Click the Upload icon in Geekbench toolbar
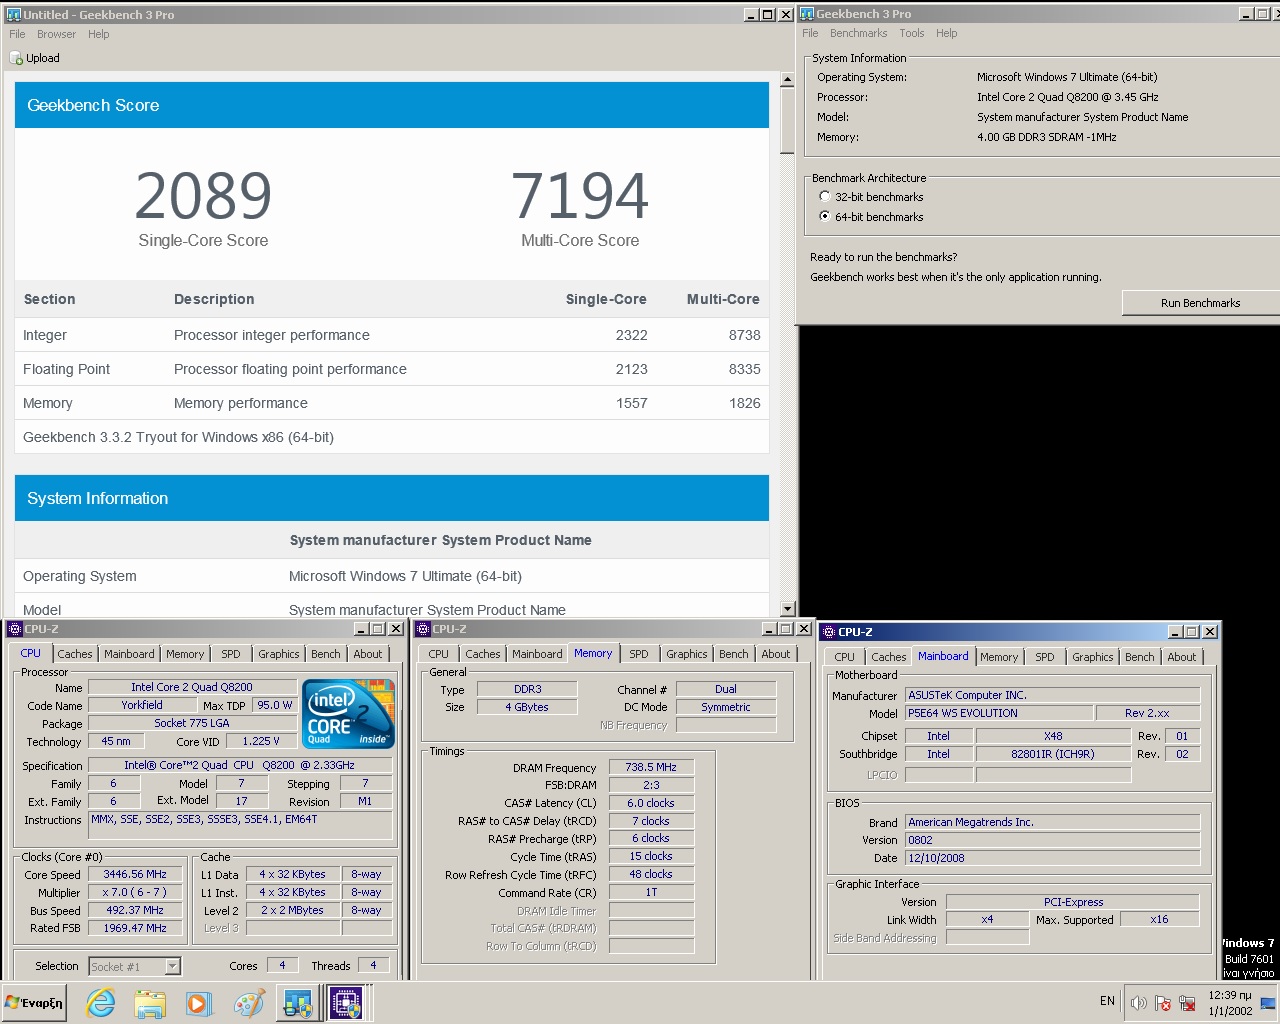Screen dimensions: 1280x1024 coord(16,58)
